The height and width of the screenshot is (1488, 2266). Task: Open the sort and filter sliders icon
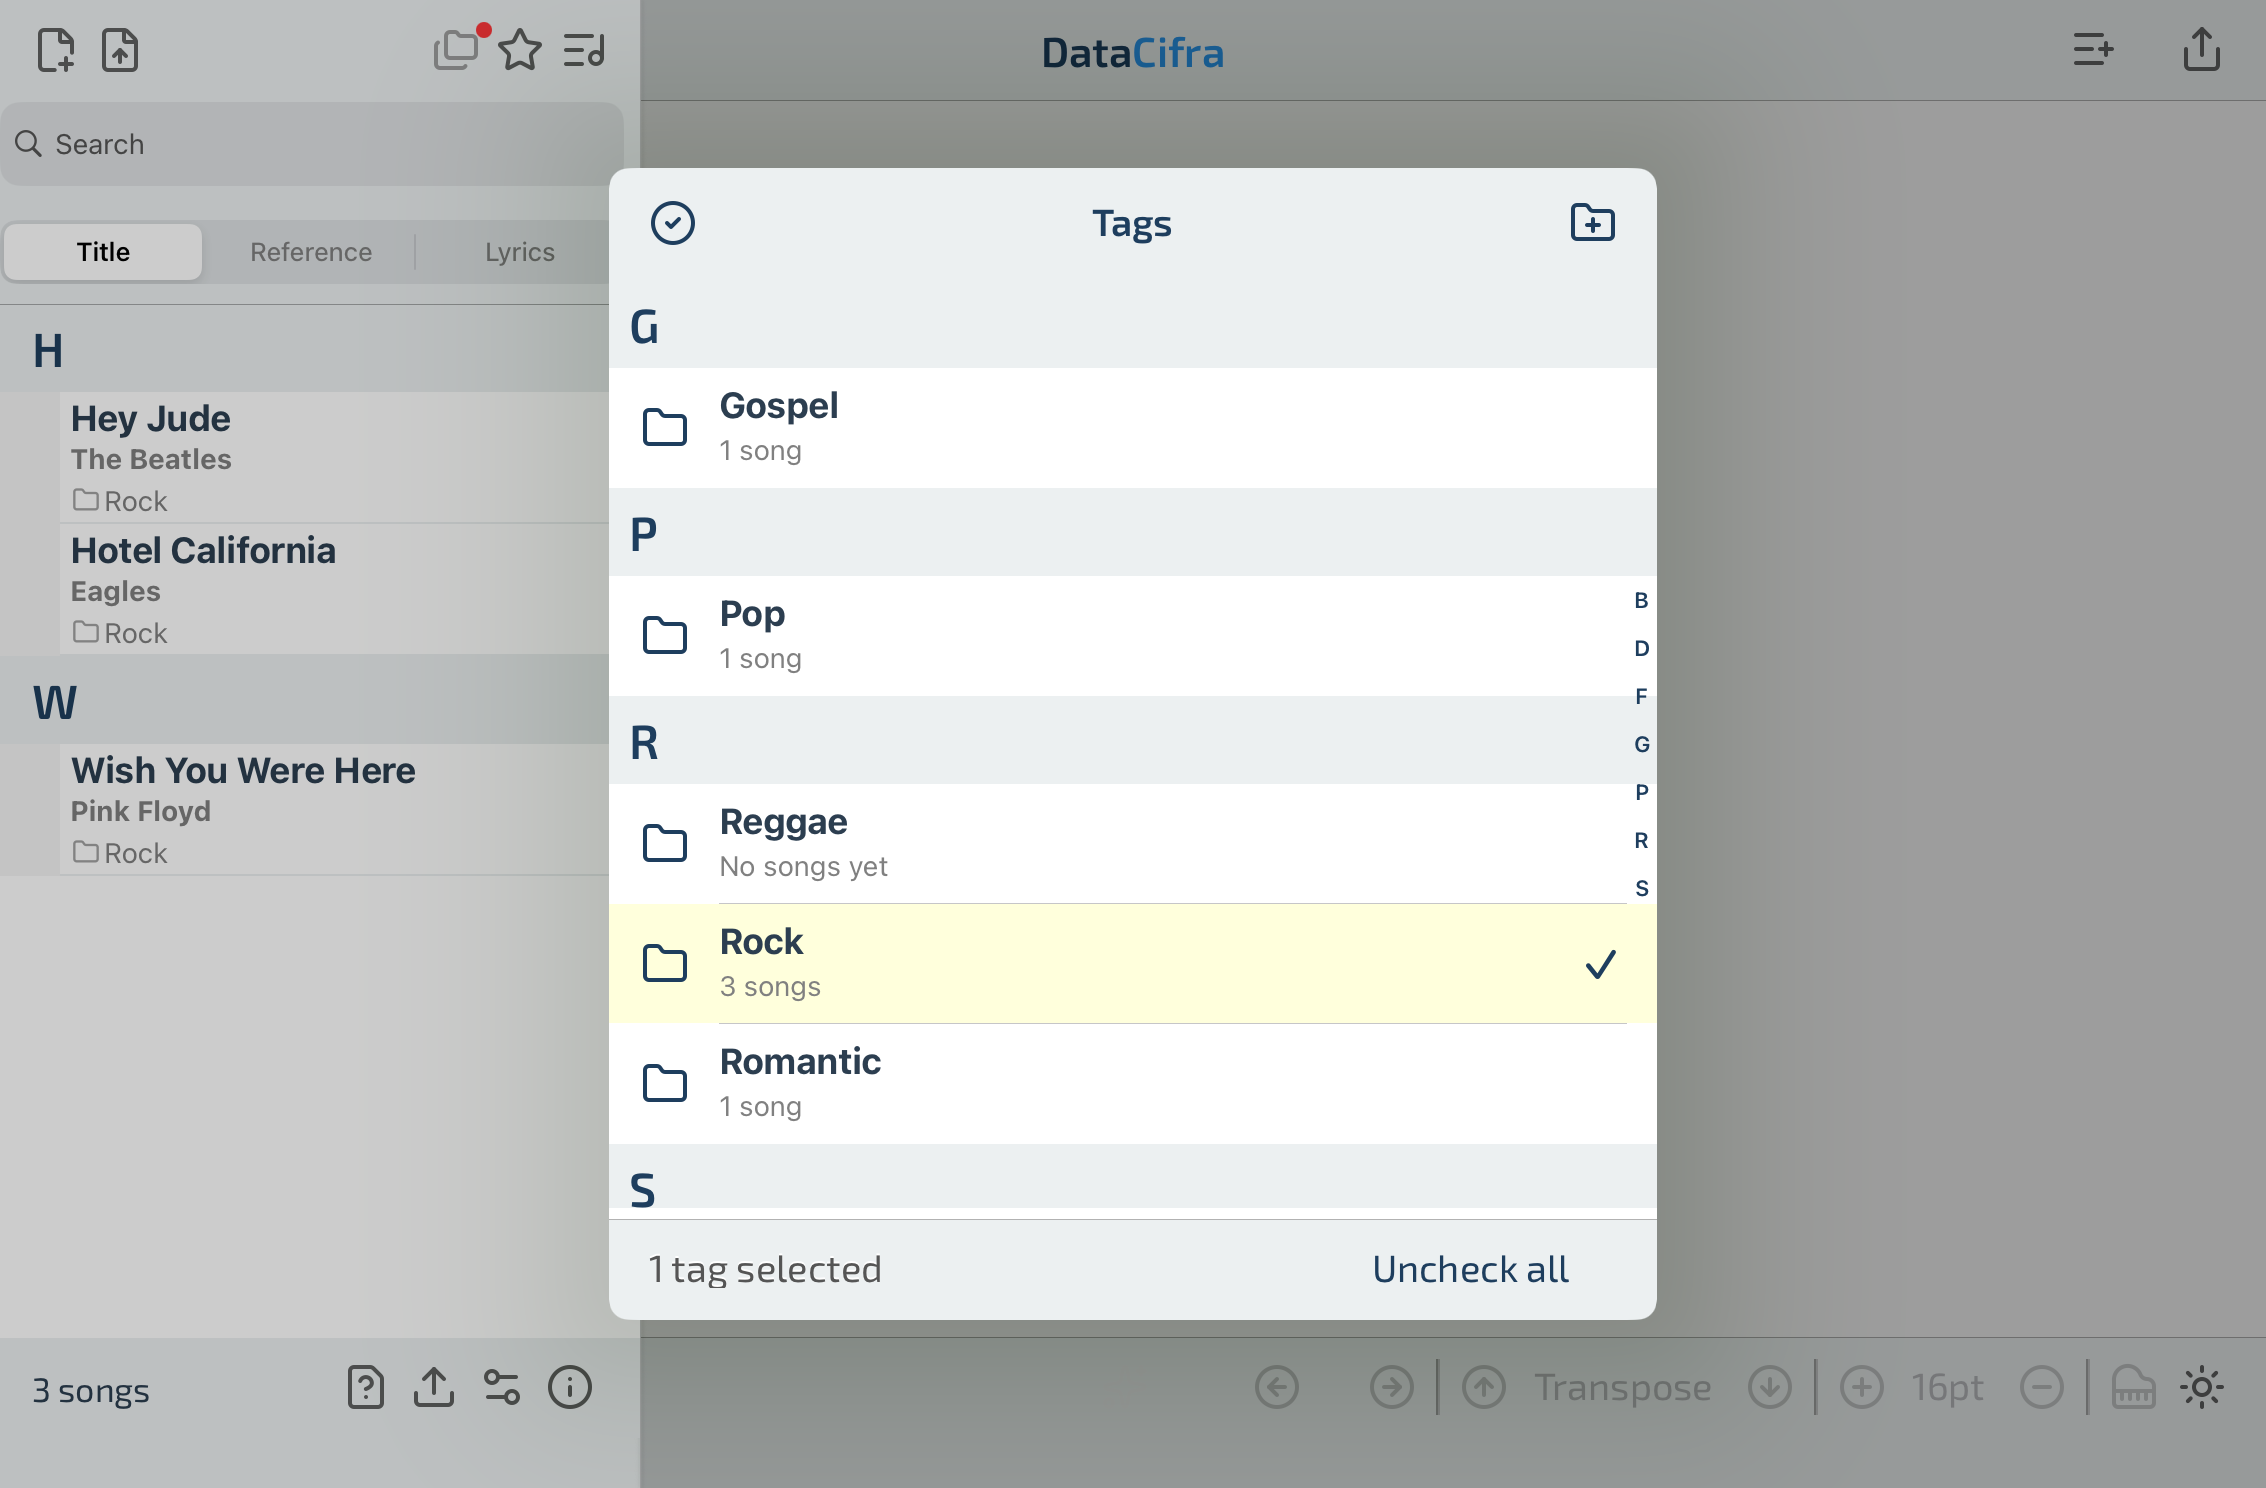[501, 1387]
